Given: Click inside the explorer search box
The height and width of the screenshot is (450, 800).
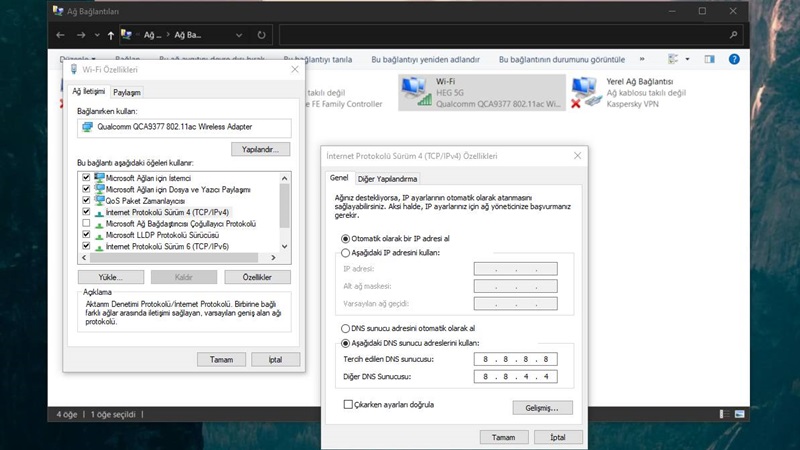Looking at the screenshot, I should click(x=511, y=35).
